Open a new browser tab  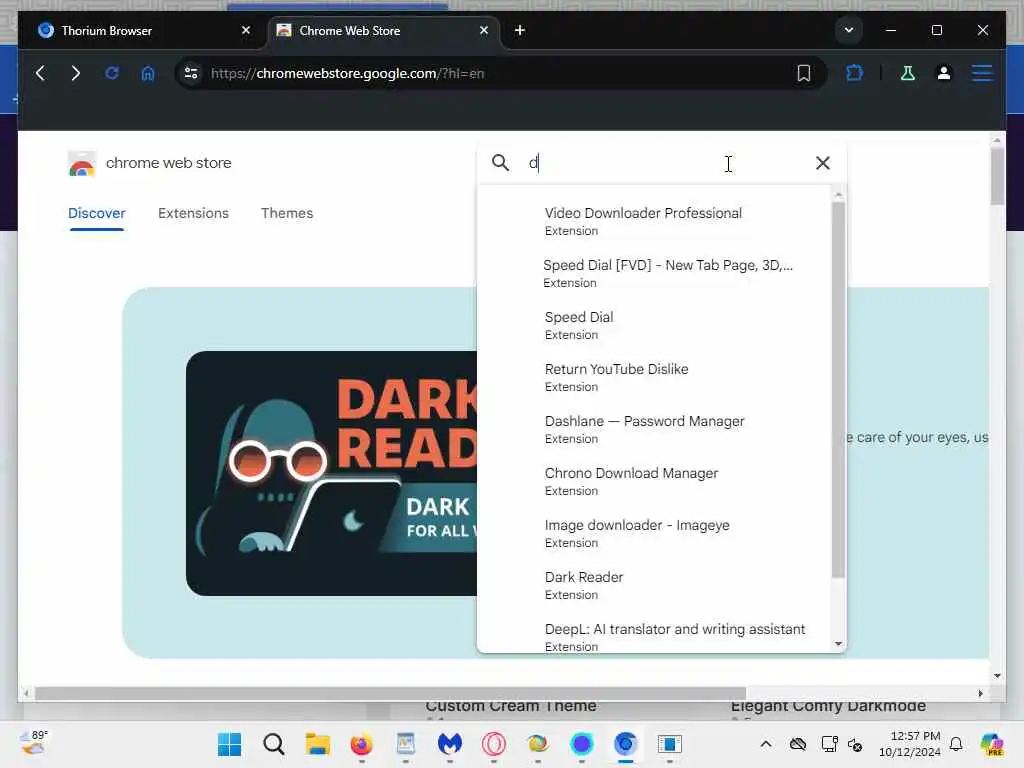[520, 30]
